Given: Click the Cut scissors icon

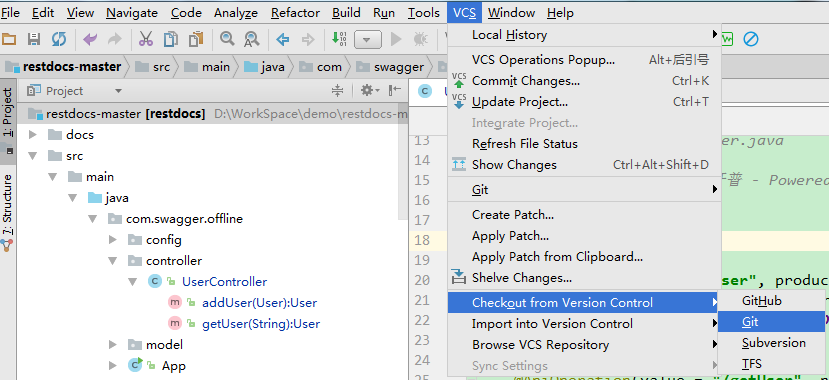Looking at the screenshot, I should tap(145, 39).
